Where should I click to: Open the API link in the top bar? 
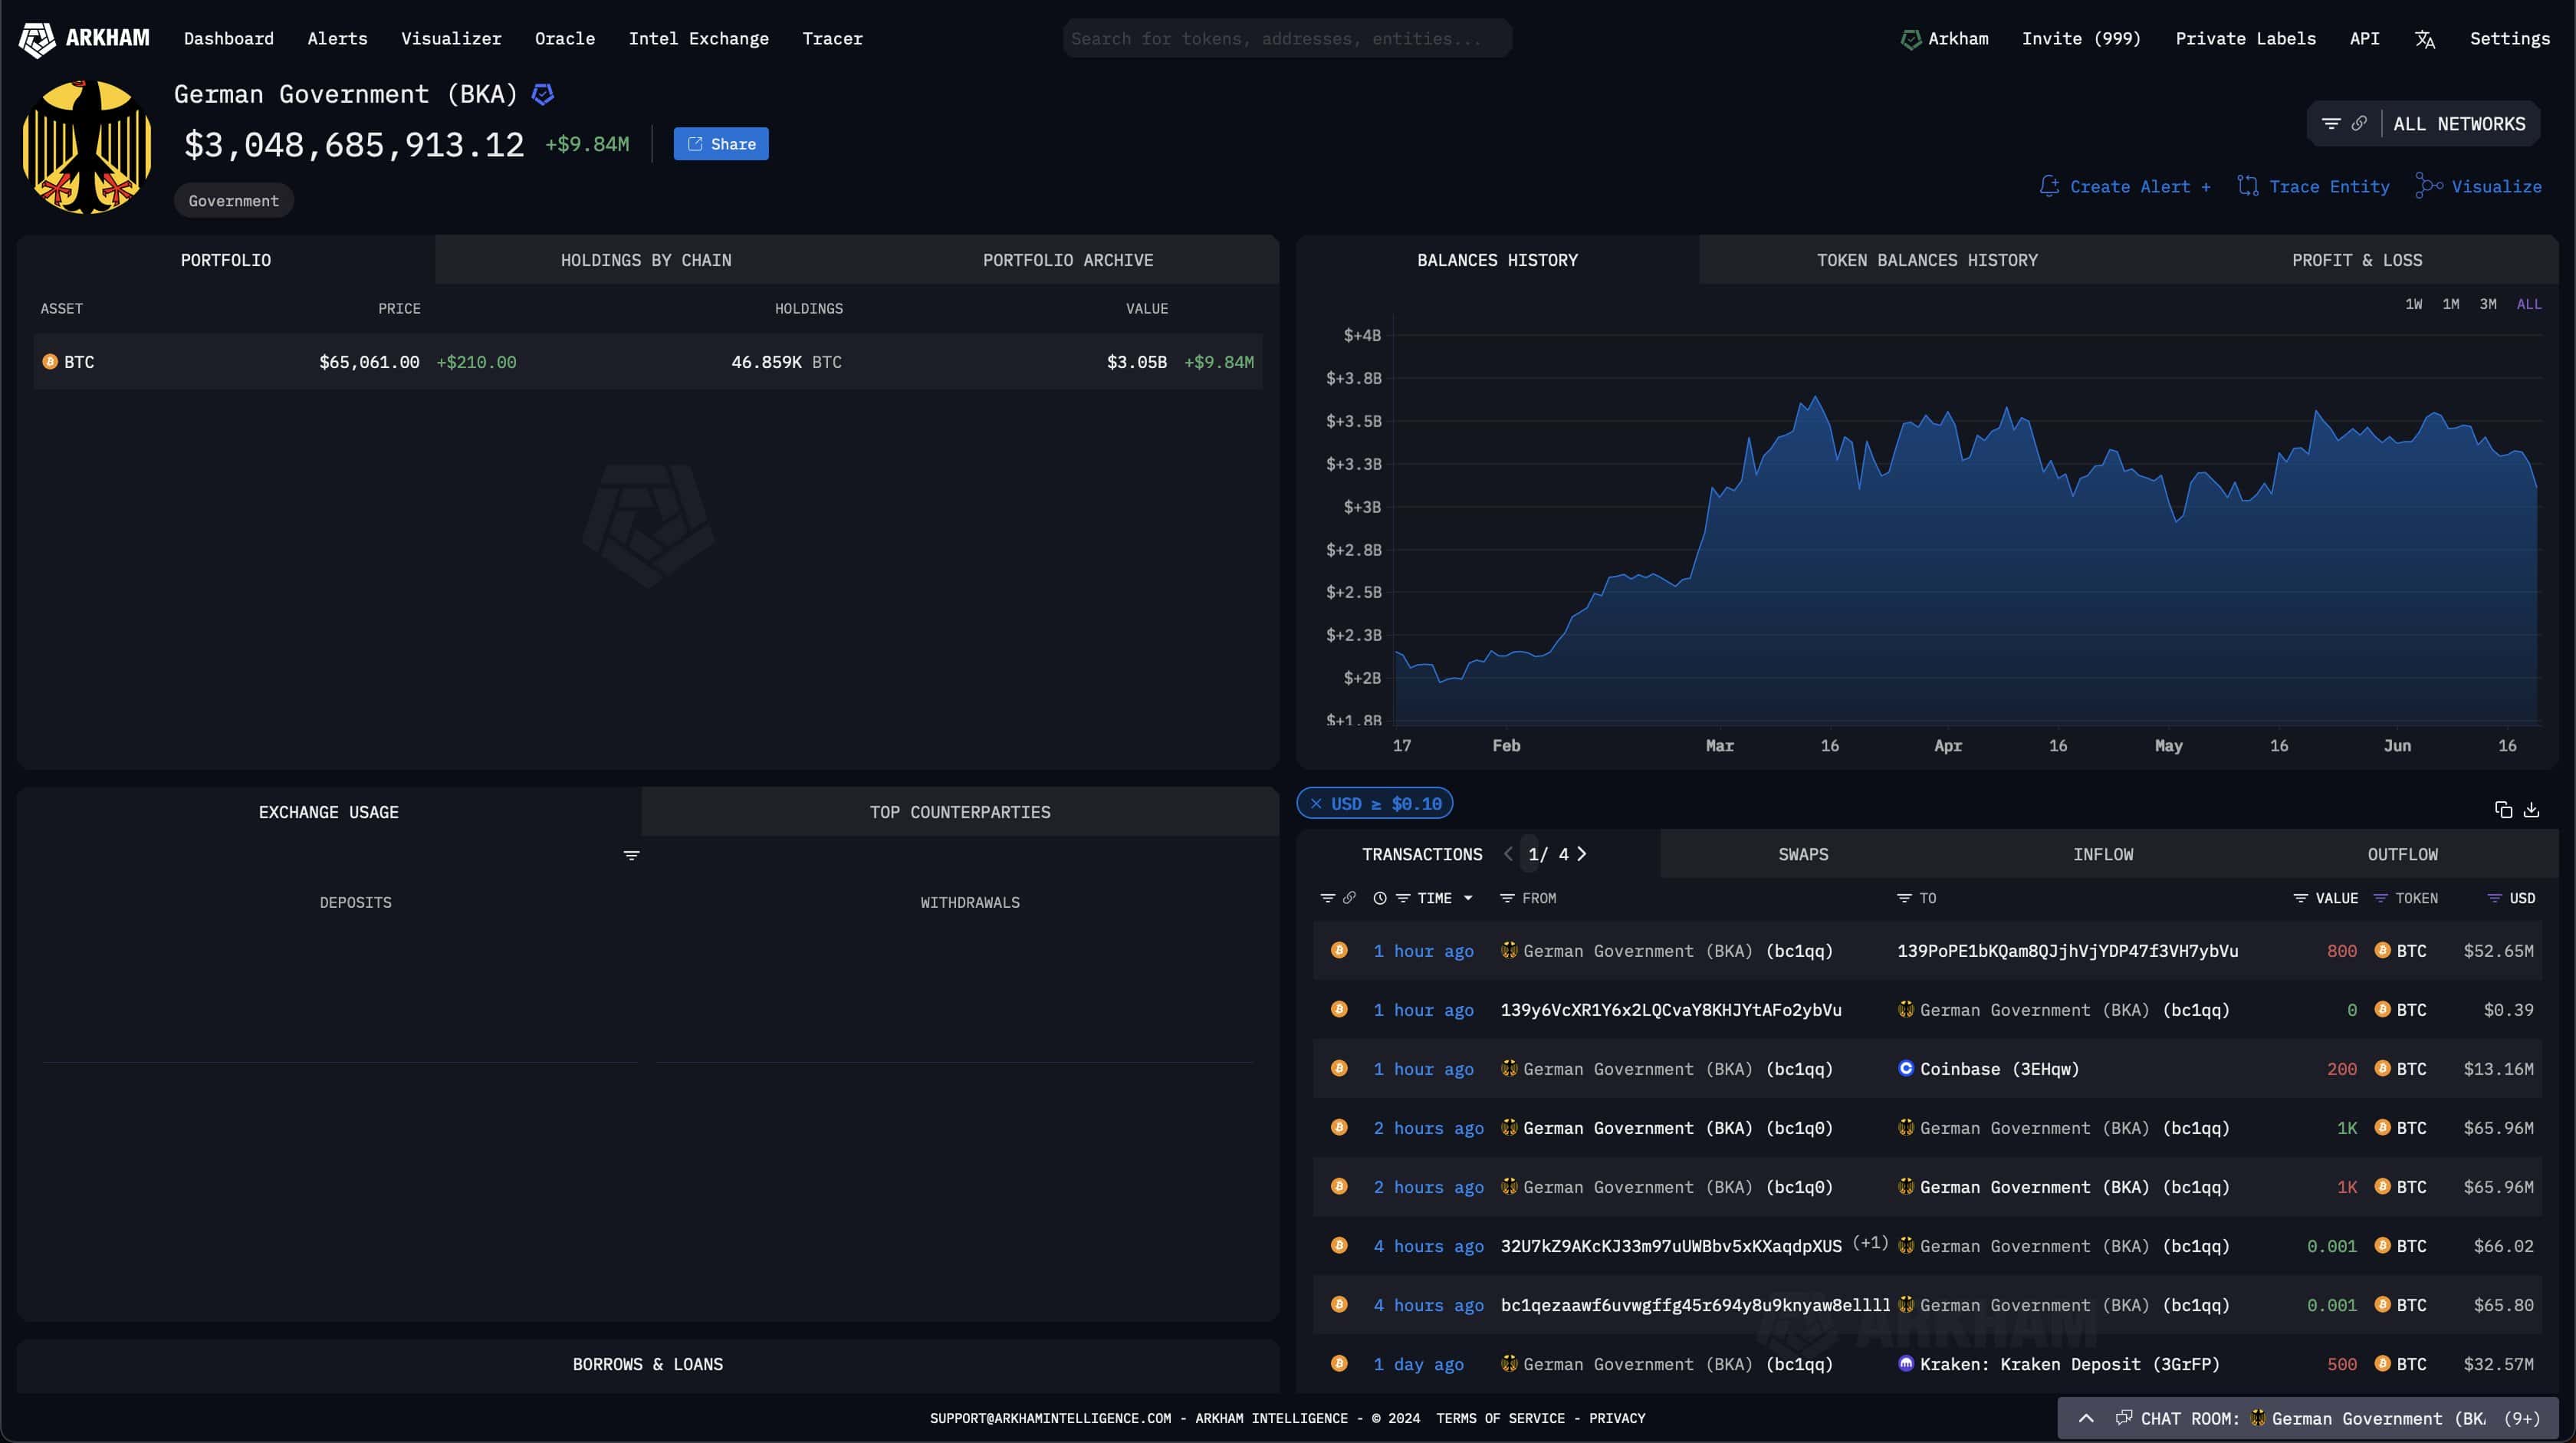click(x=2364, y=39)
